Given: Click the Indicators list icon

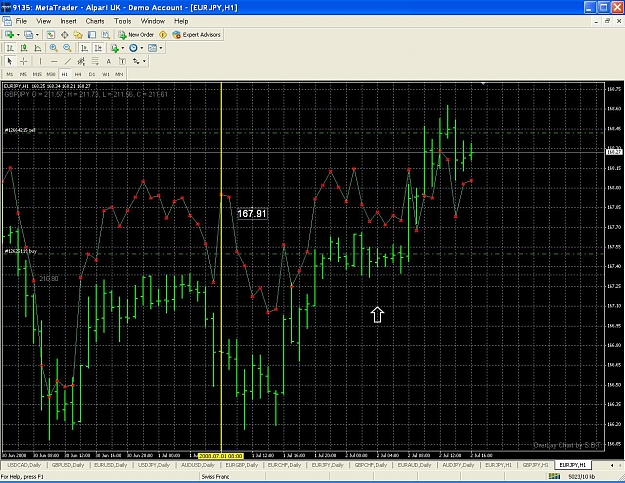Looking at the screenshot, I should pos(115,48).
